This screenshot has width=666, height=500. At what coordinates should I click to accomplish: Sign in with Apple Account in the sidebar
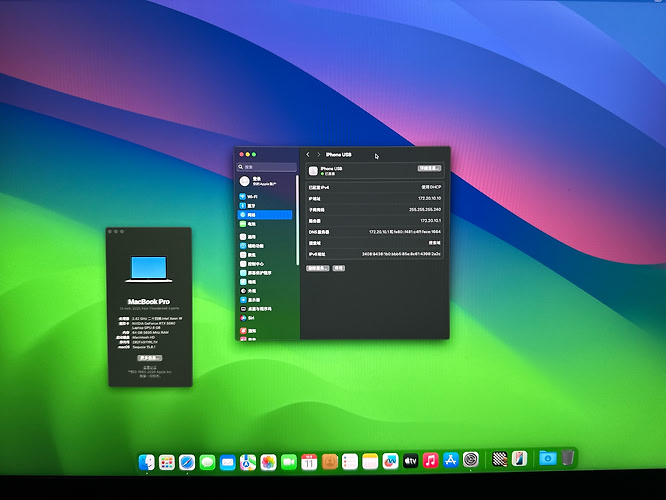click(x=265, y=181)
